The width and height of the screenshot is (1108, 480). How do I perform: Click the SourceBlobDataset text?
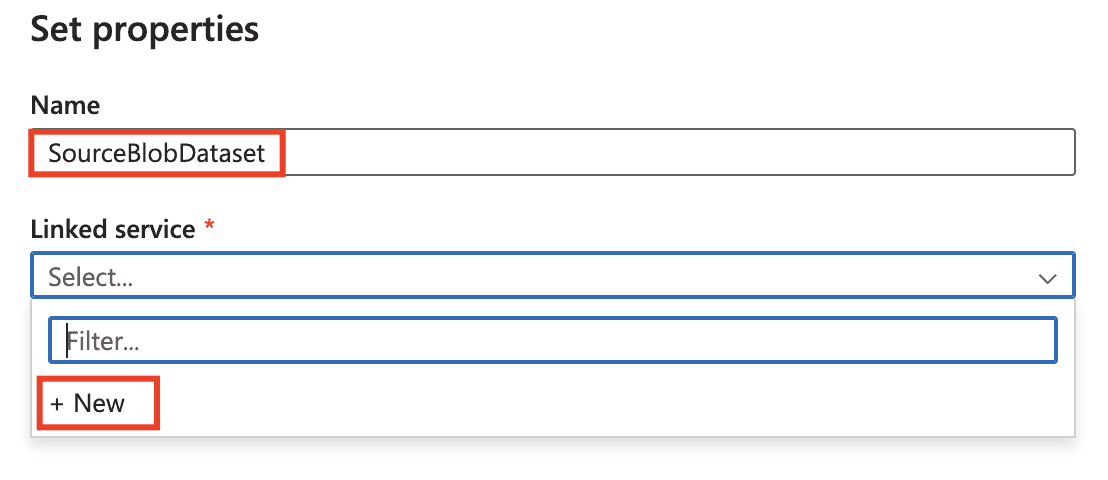(x=157, y=154)
